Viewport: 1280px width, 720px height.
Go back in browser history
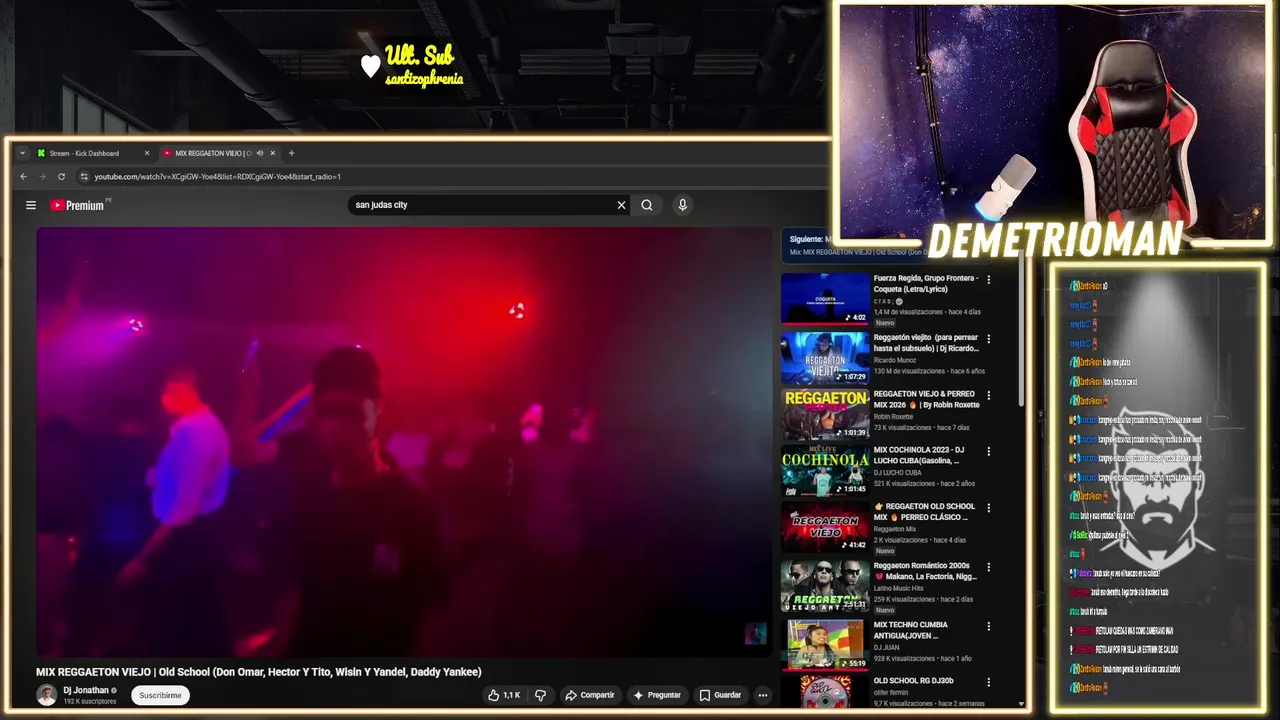pyautogui.click(x=24, y=177)
